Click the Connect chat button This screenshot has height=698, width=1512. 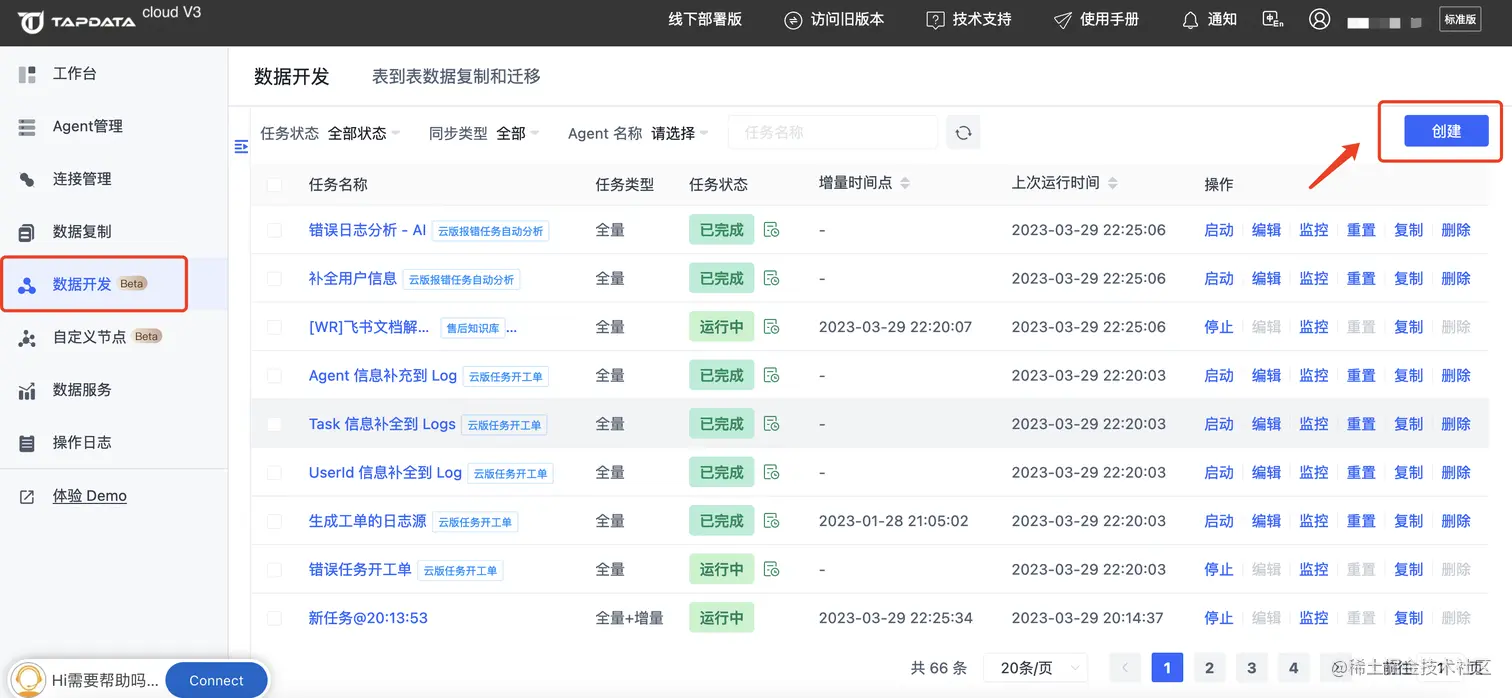(x=216, y=681)
